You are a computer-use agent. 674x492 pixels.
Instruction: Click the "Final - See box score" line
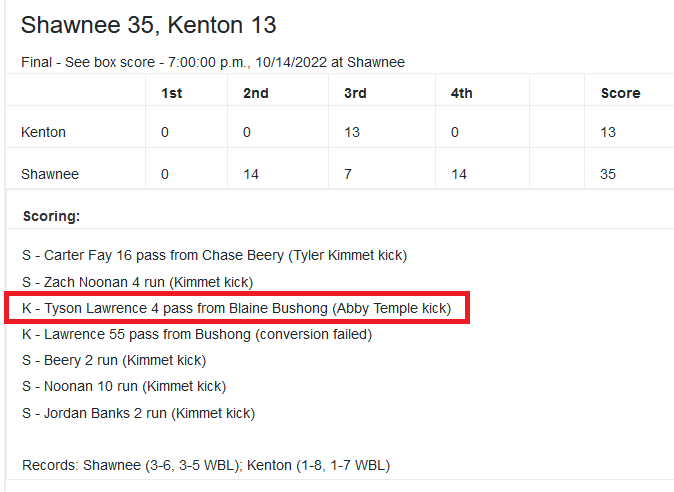click(x=212, y=62)
